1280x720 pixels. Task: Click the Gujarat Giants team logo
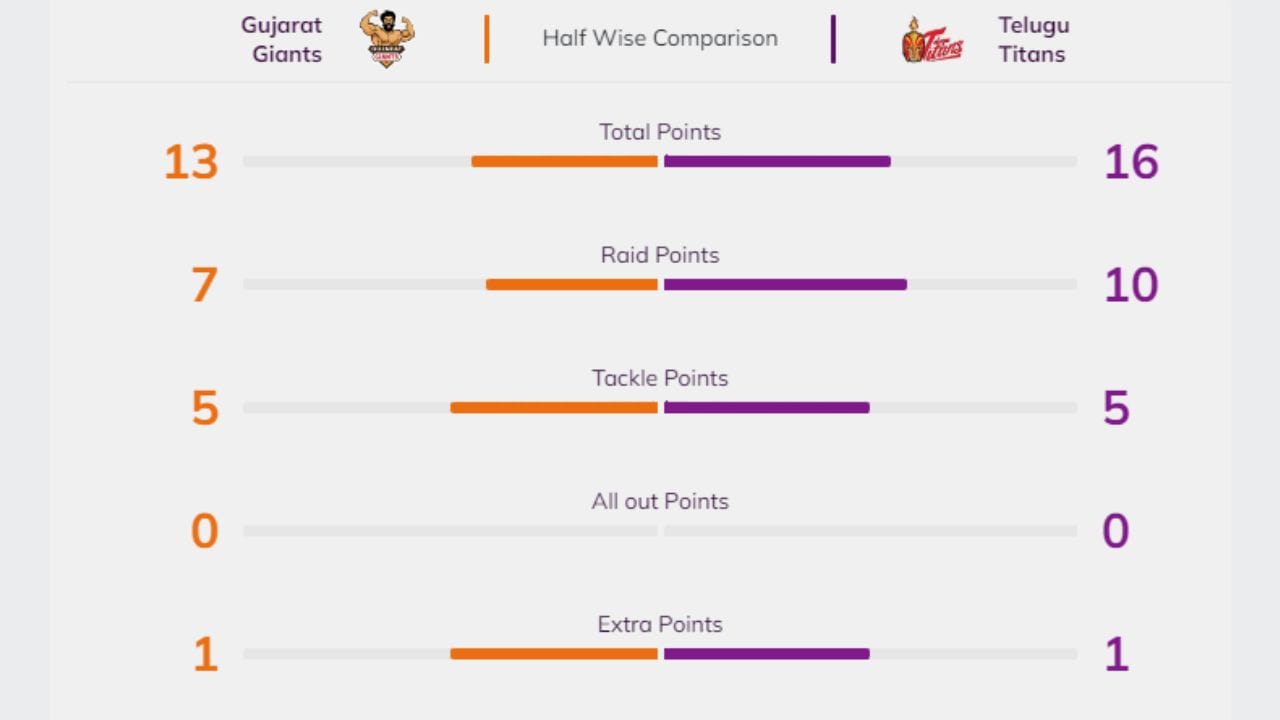click(387, 39)
